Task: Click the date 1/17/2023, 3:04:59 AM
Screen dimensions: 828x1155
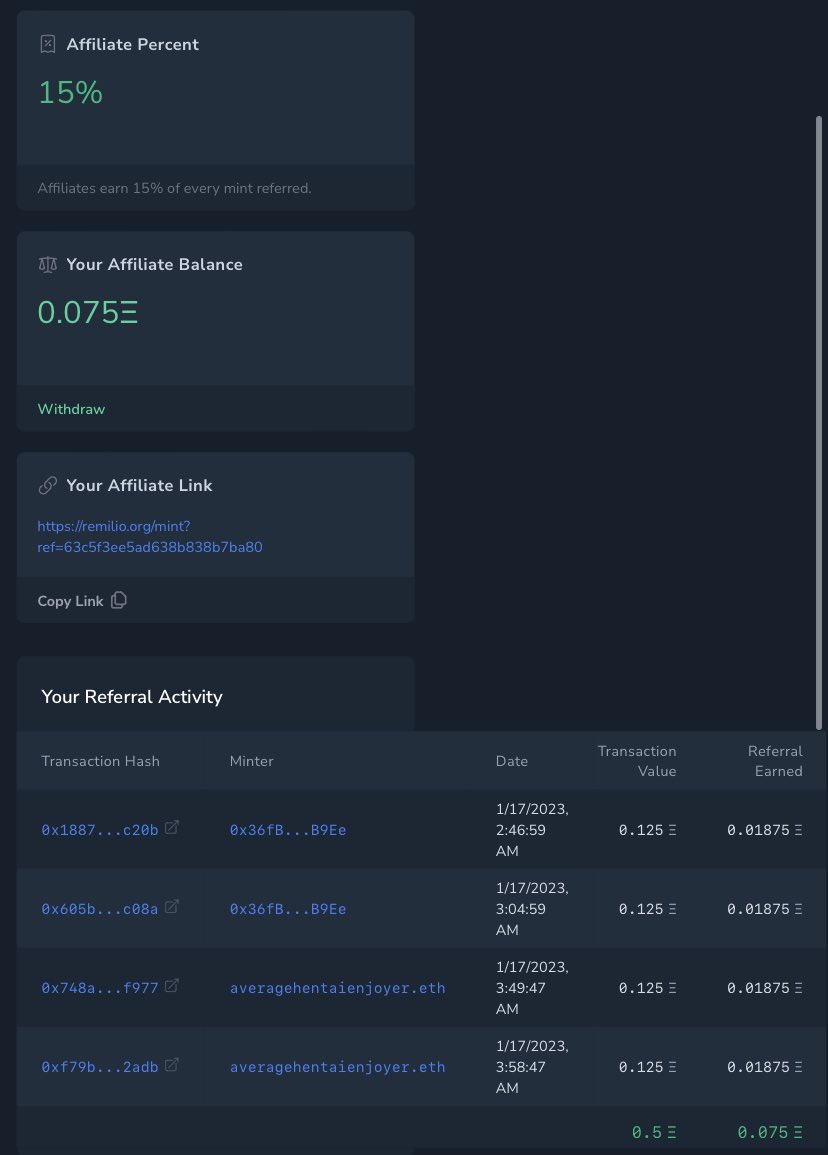Action: (x=532, y=909)
